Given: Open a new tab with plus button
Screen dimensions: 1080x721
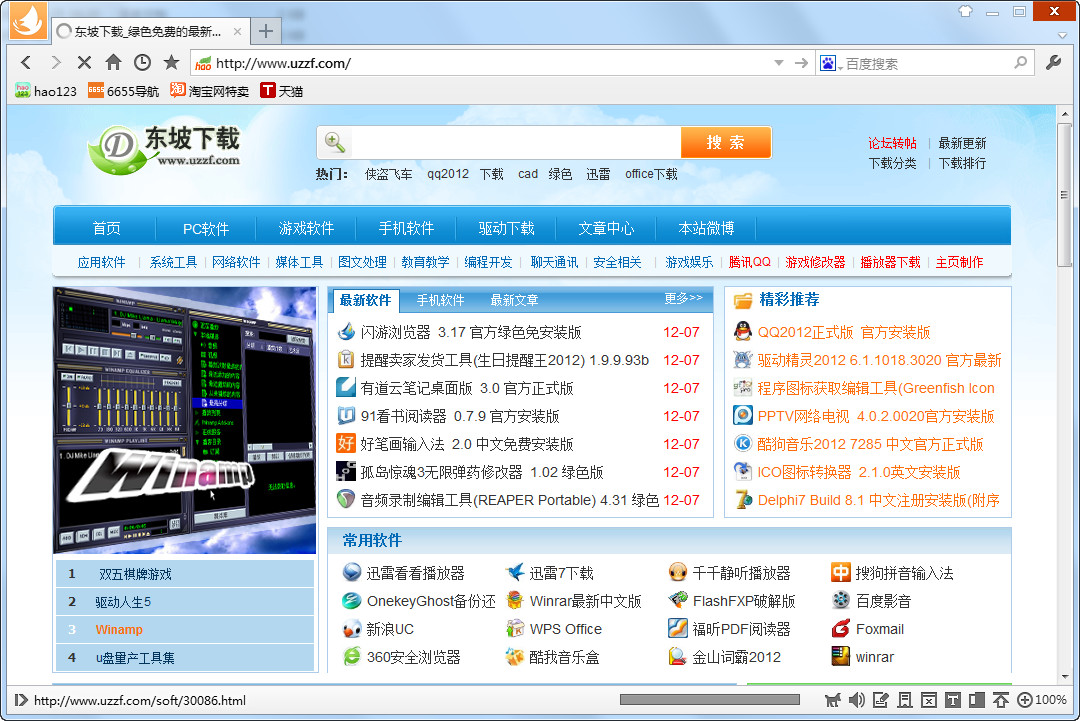Looking at the screenshot, I should (x=266, y=31).
